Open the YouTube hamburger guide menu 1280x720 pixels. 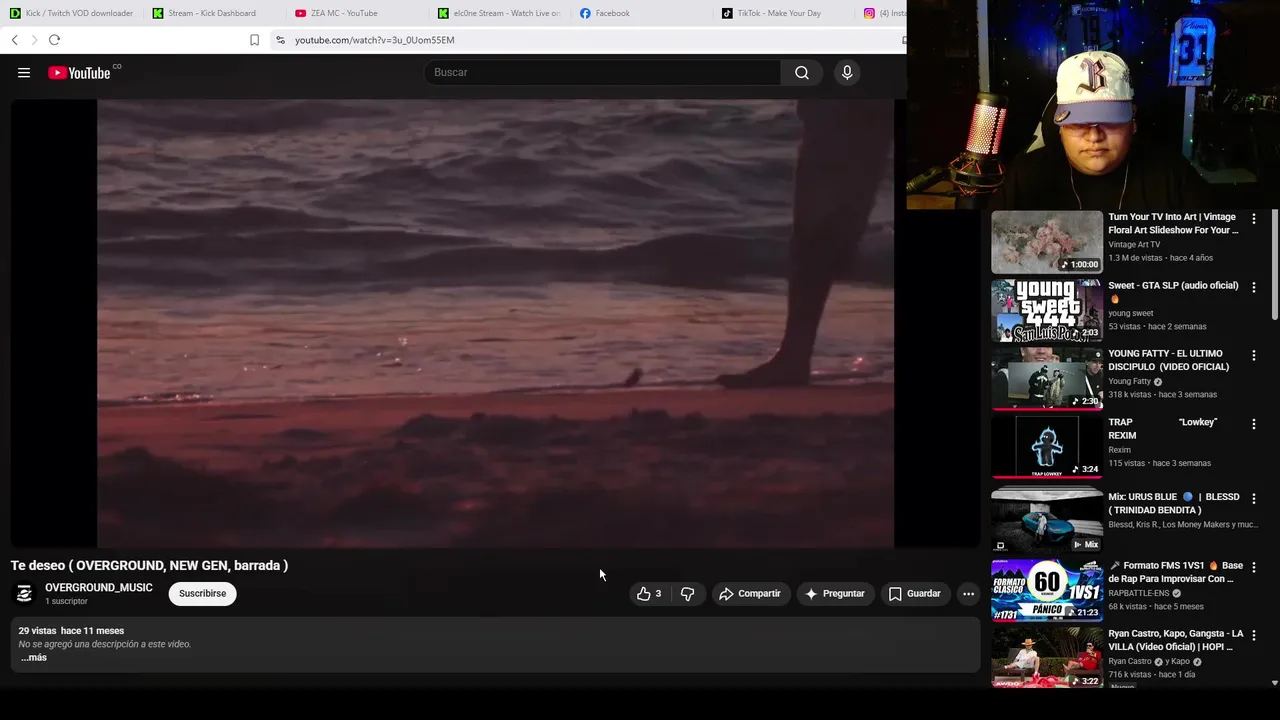pos(24,73)
